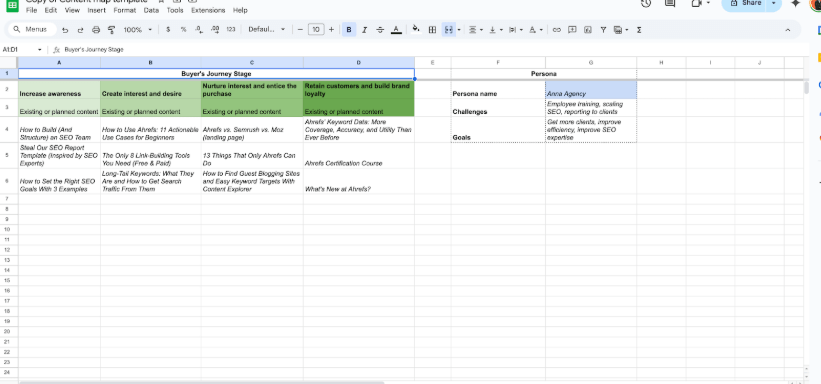Screen dimensions: 821x384
Task: Open the File menu
Action: click(x=31, y=10)
